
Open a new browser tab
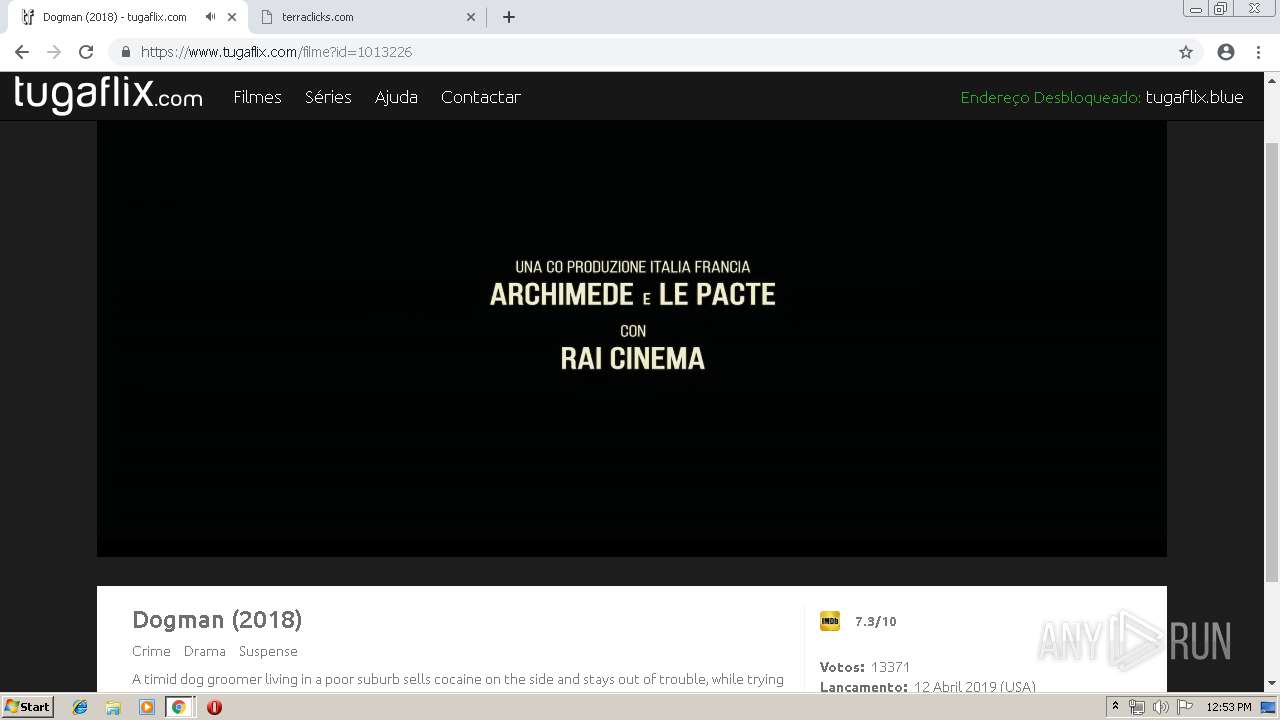tap(509, 17)
